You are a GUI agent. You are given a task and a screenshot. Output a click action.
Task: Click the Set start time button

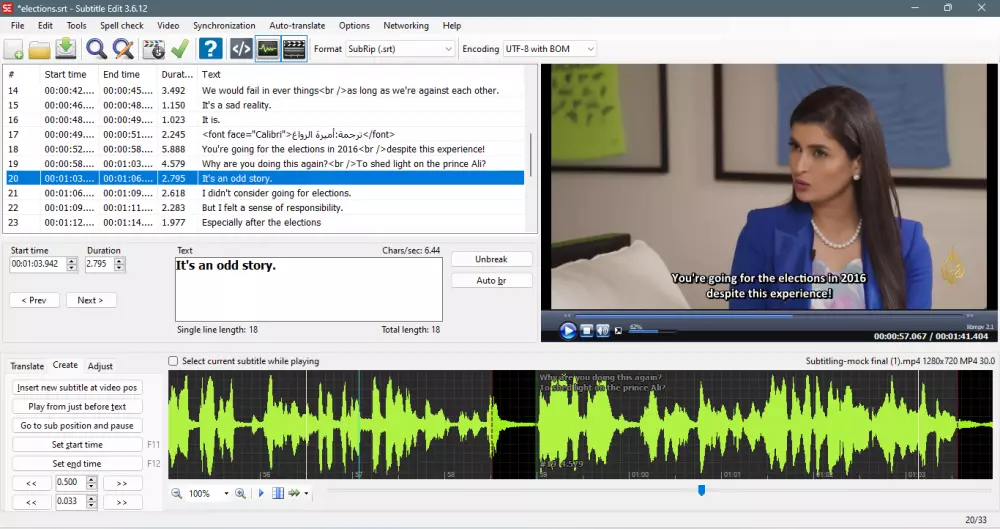77,445
